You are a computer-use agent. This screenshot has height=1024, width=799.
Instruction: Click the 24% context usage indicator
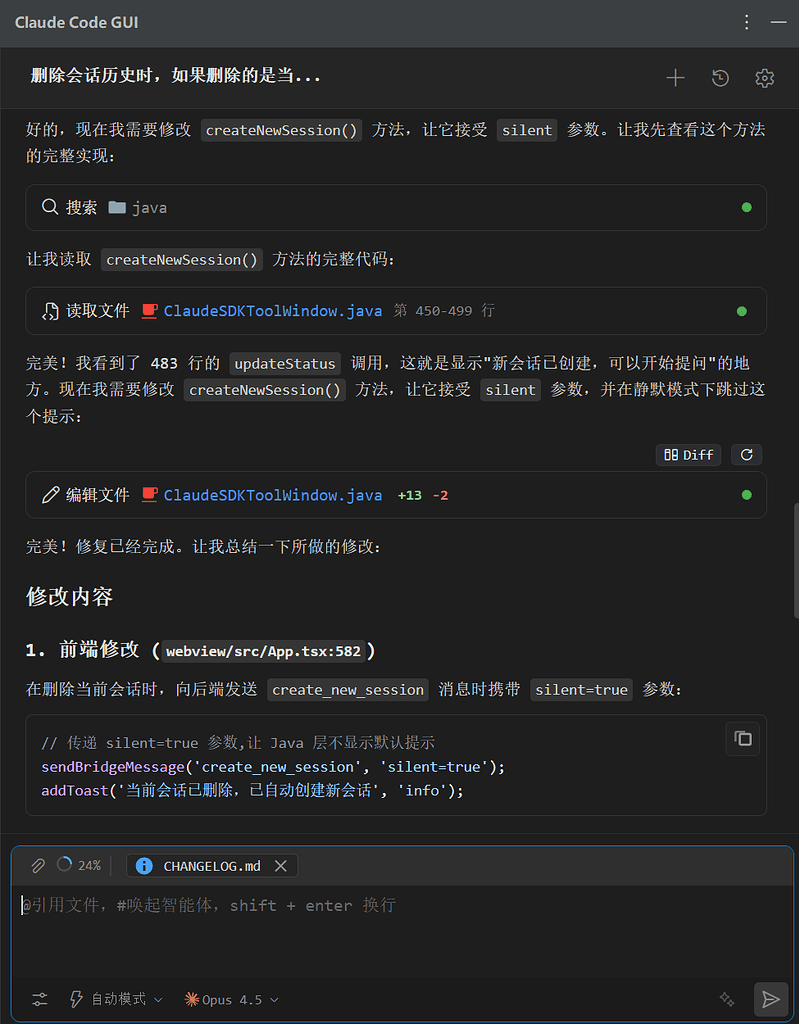click(x=79, y=865)
